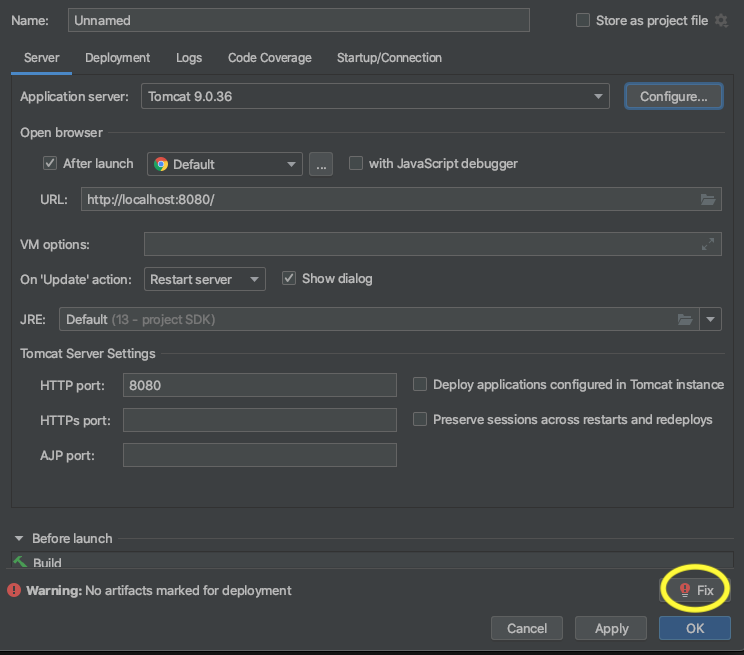Viewport: 744px width, 655px height.
Task: Open the Startup/Connection tab
Action: [389, 58]
